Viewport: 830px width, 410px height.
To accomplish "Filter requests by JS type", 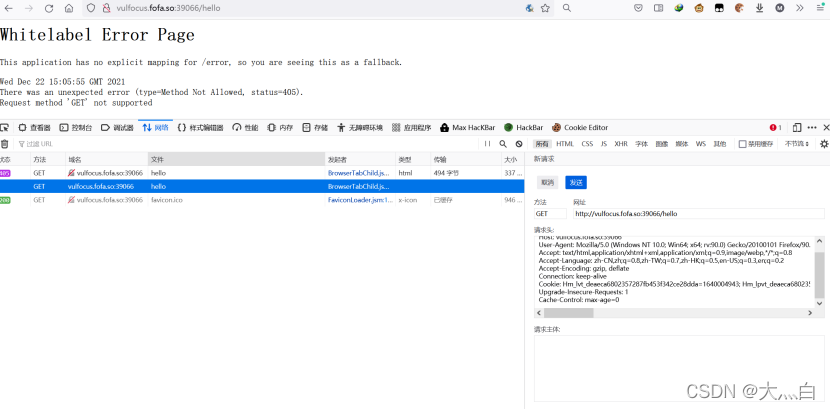I will tap(603, 144).
